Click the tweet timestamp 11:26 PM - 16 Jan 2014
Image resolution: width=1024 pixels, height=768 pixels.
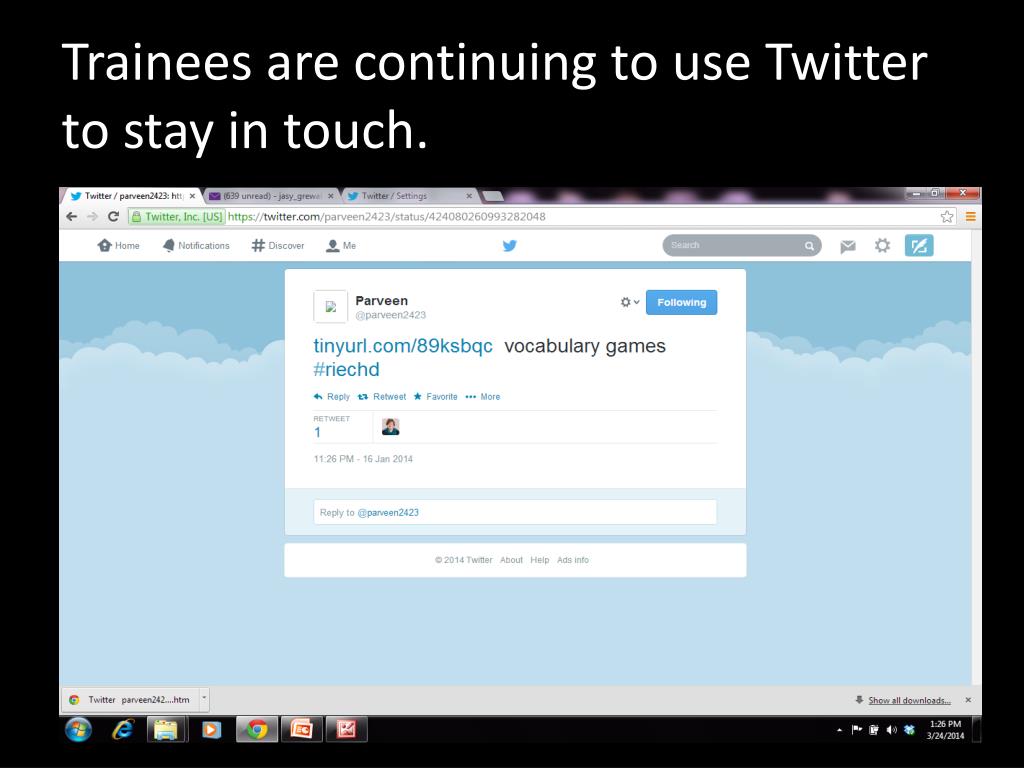click(x=363, y=459)
